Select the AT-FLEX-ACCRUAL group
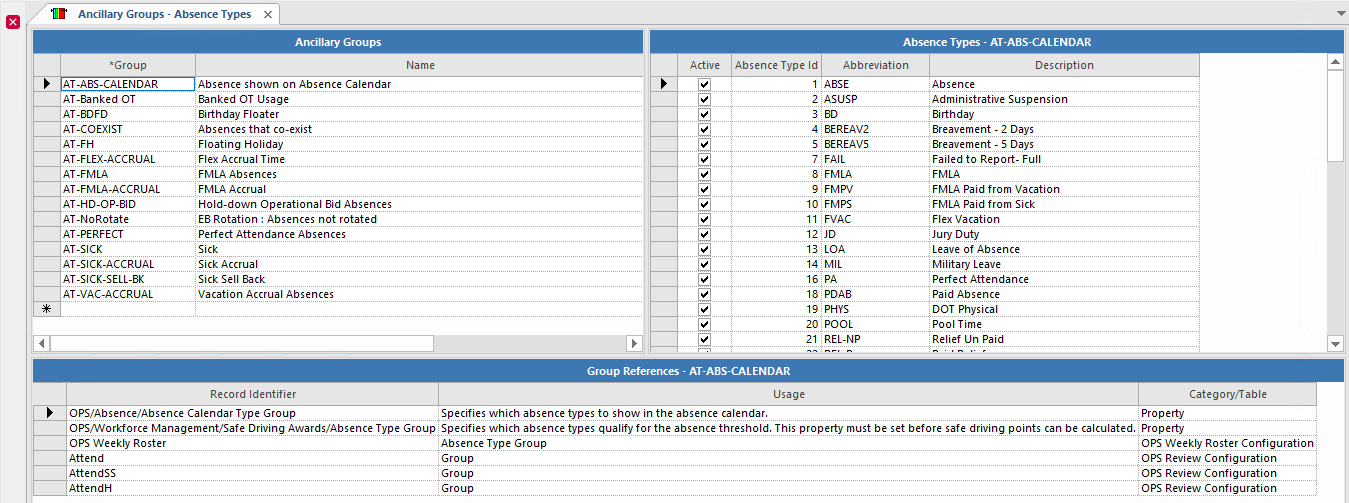The image size is (1349, 503). [x=128, y=159]
